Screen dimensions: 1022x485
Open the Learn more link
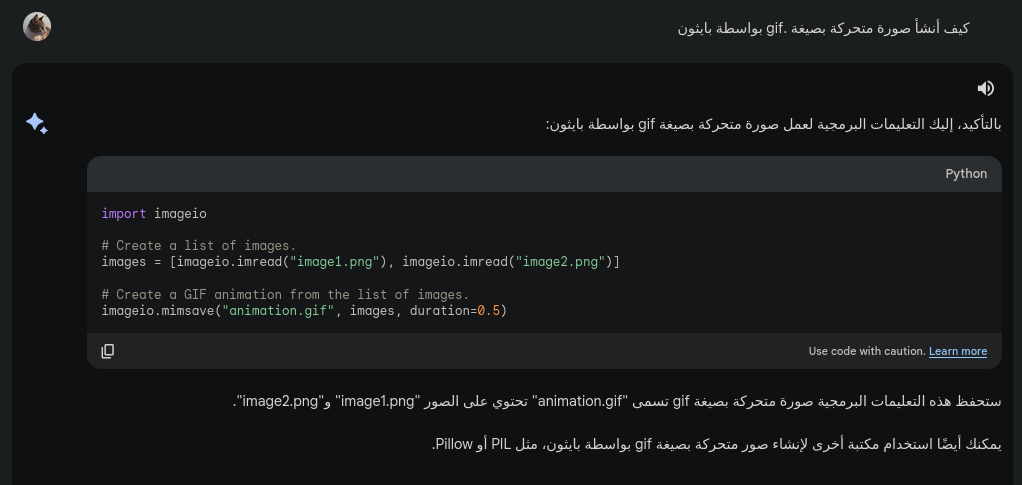[957, 351]
